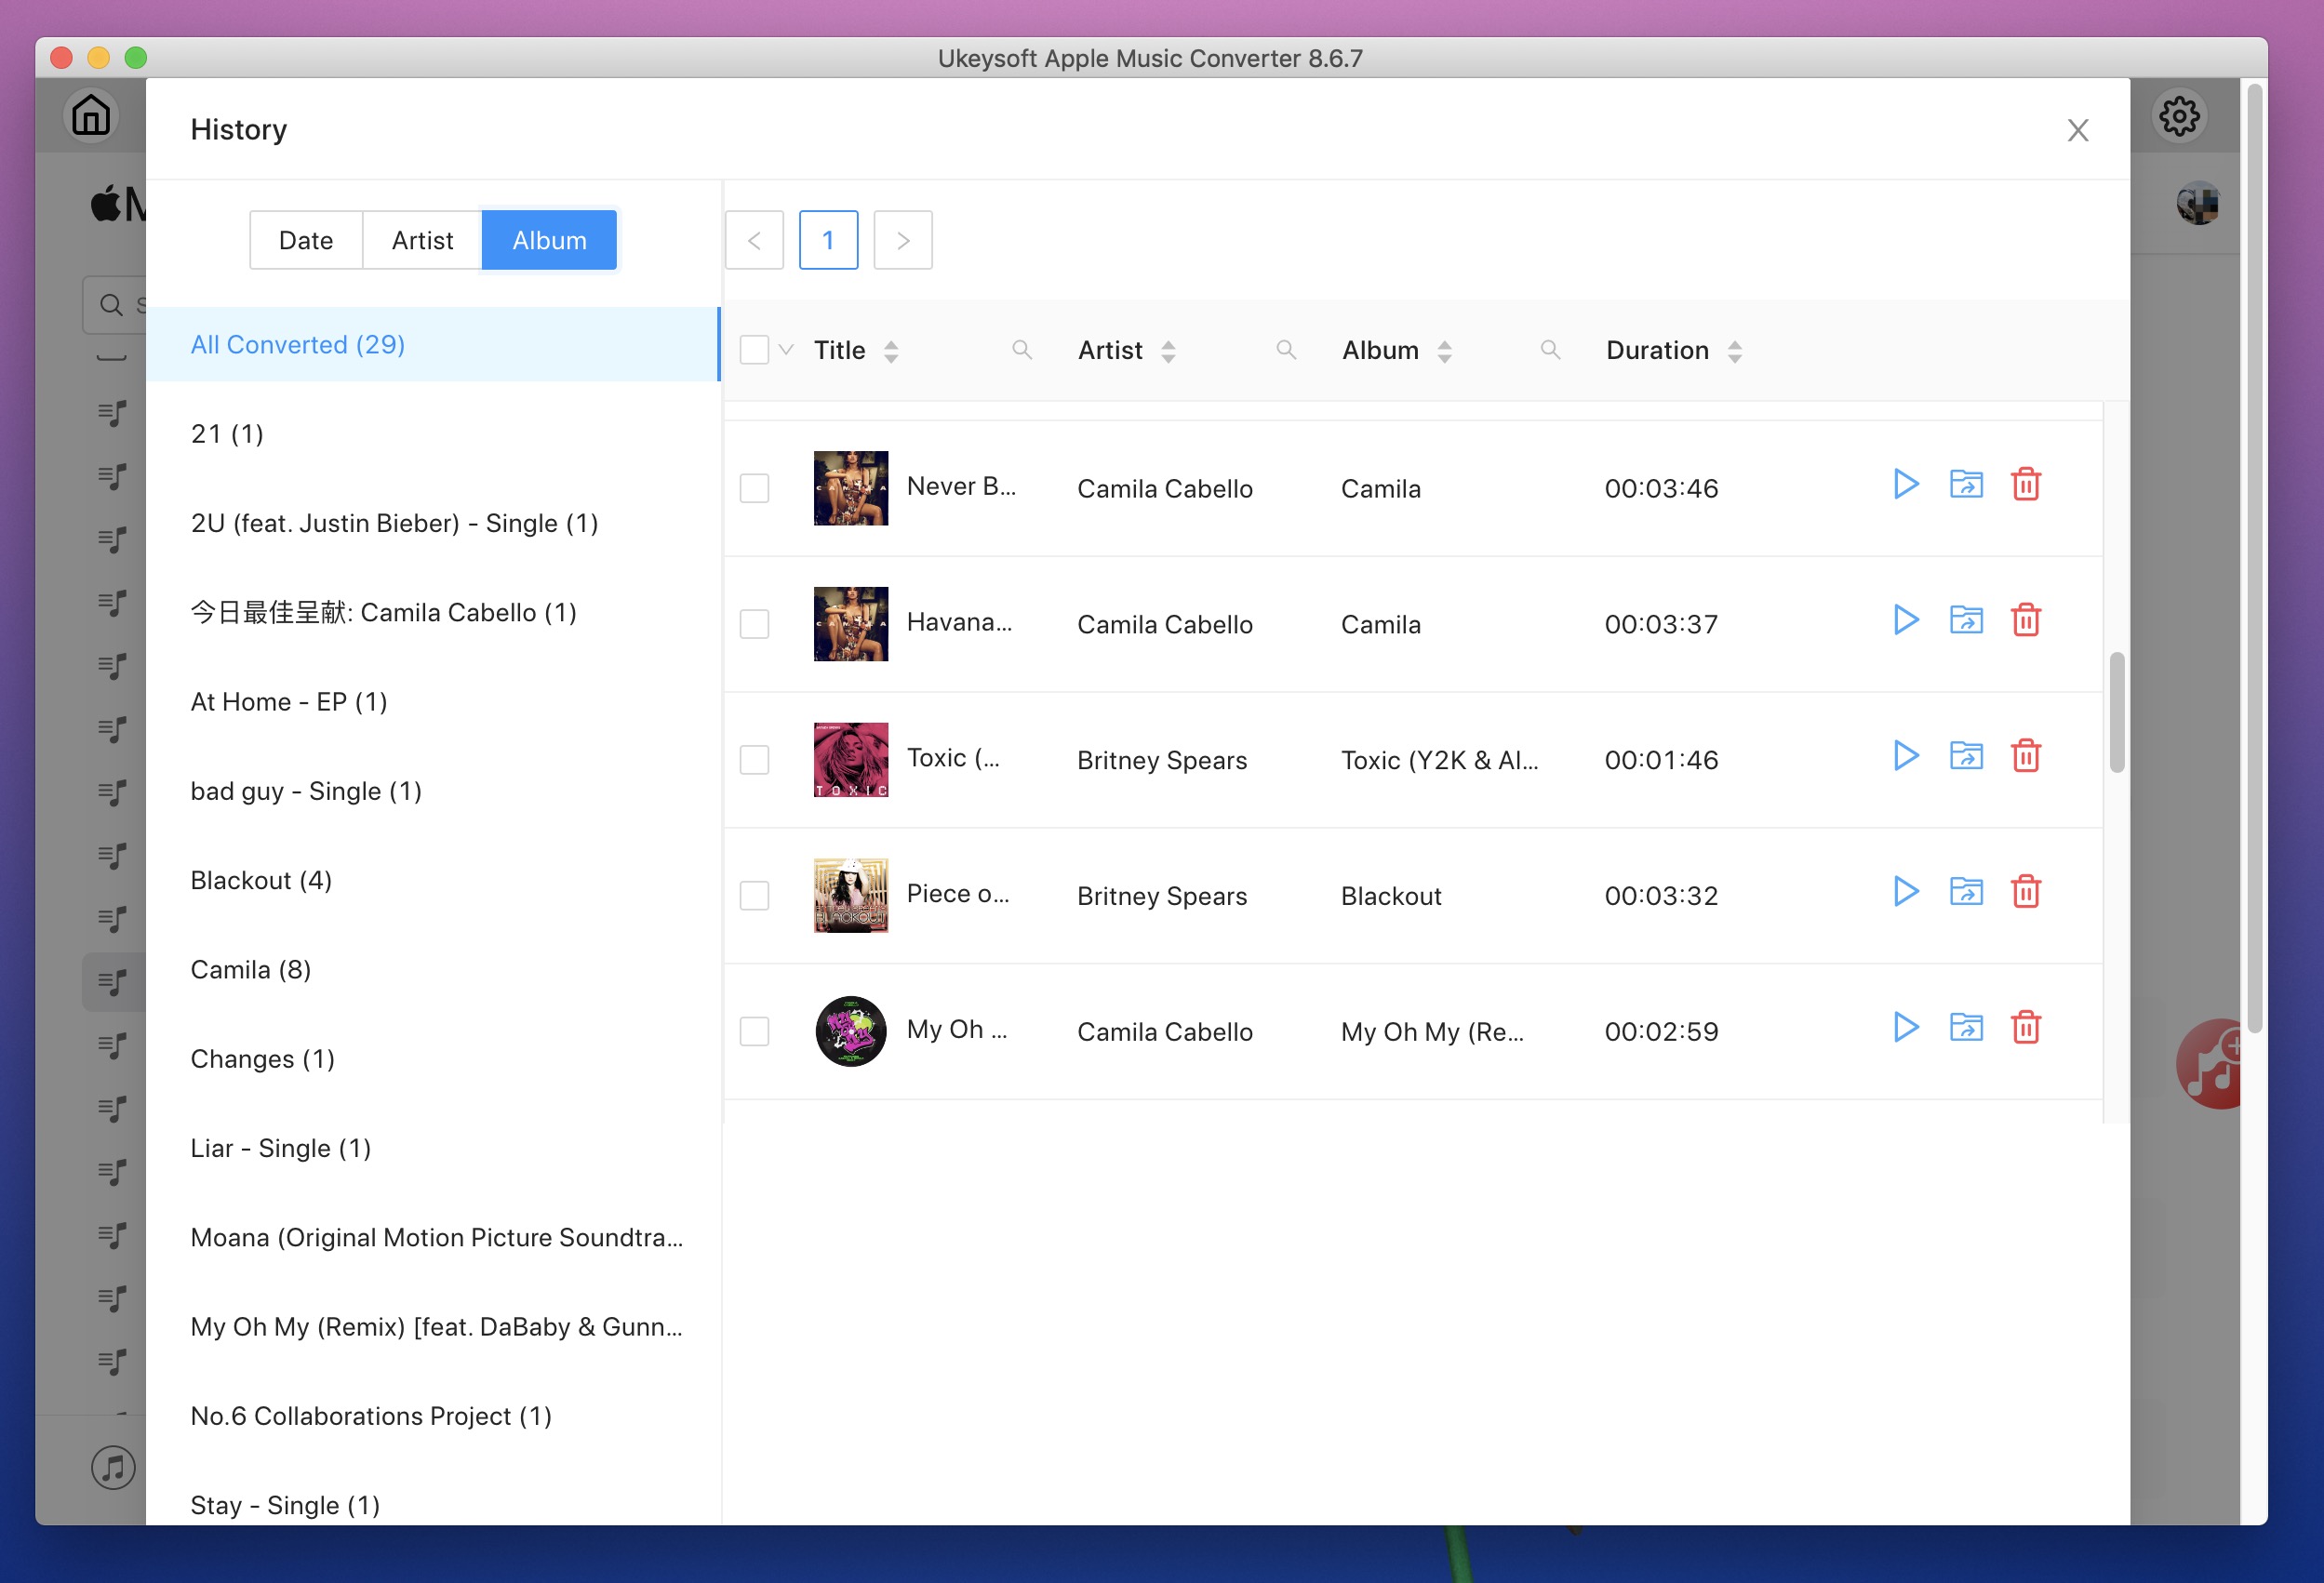Check the Never B... row checkbox

coord(754,489)
